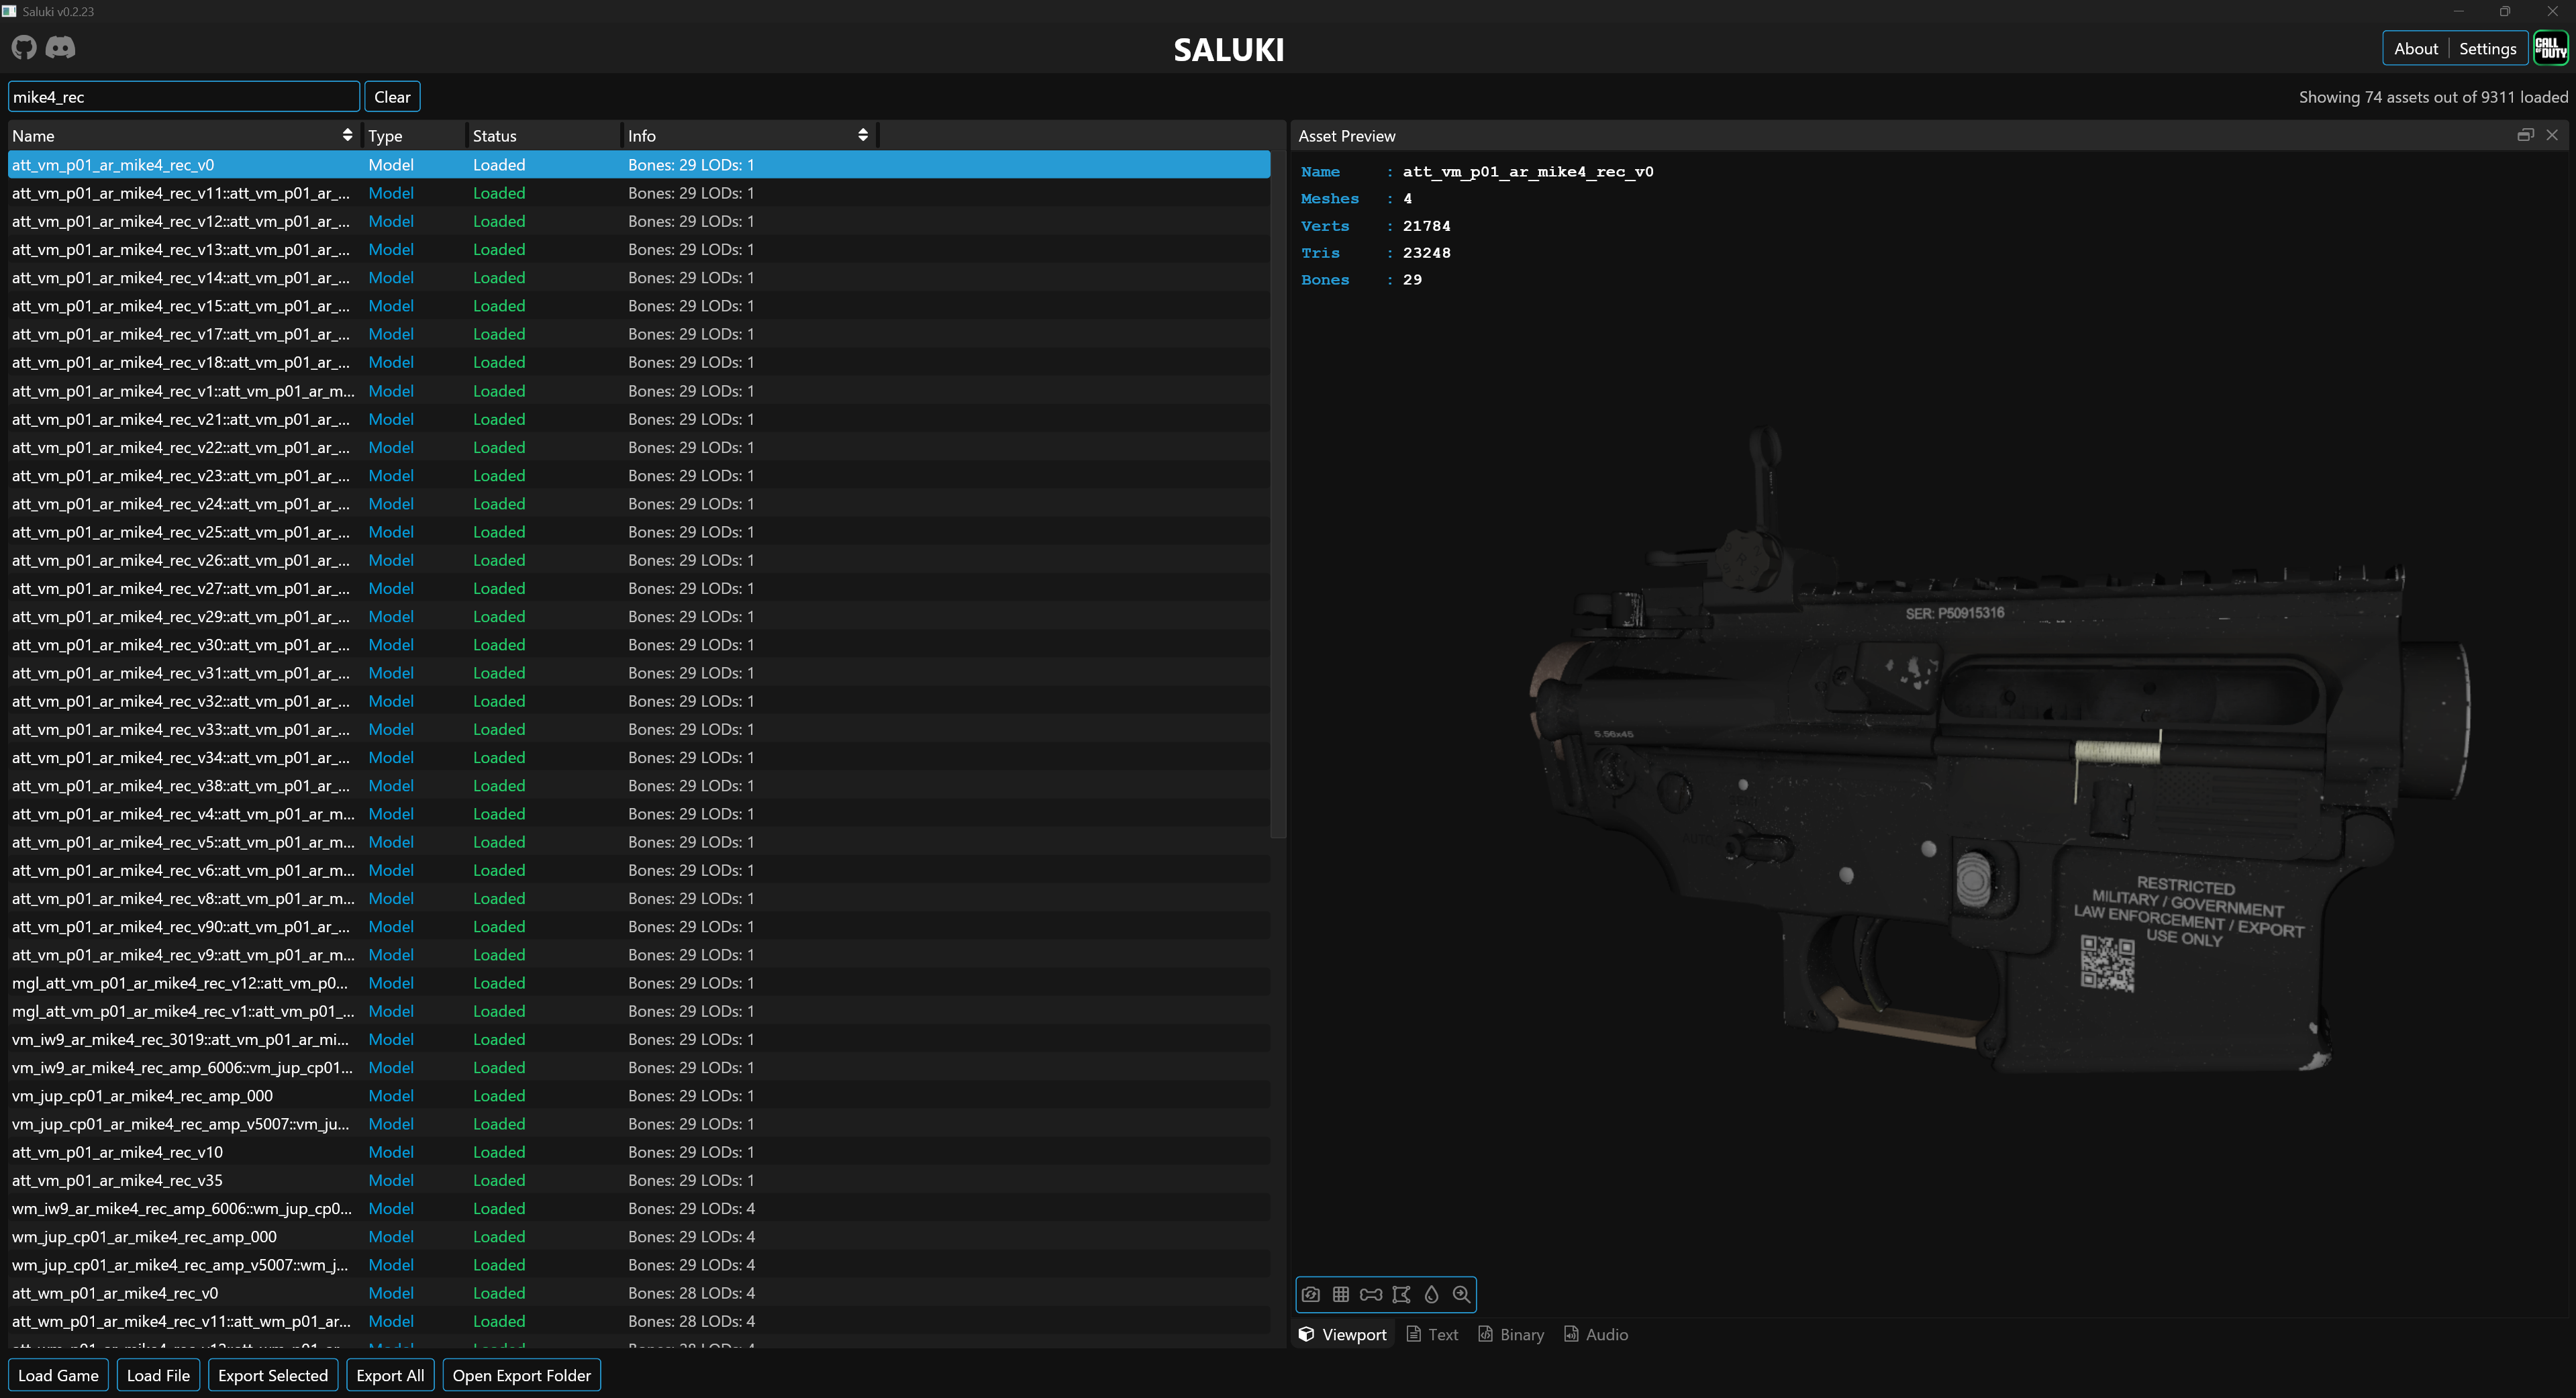This screenshot has height=1398, width=2576.
Task: Pop out the Asset Preview panel
Action: (x=2525, y=135)
